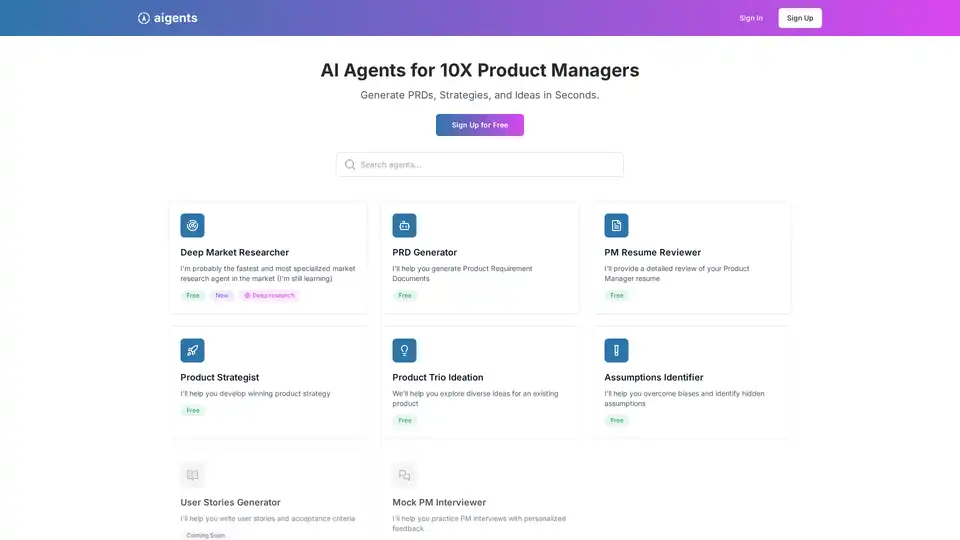The height and width of the screenshot is (540, 960).
Task: Select the Deep research tag badge
Action: tap(269, 296)
